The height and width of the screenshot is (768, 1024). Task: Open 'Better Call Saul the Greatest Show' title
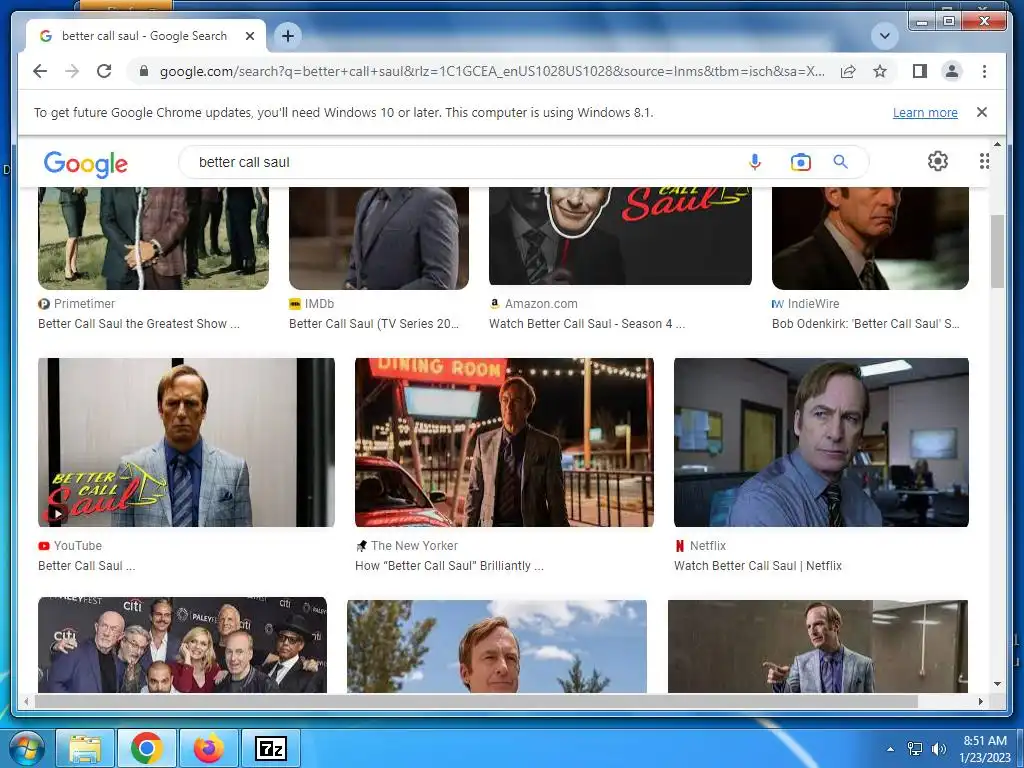tap(138, 324)
